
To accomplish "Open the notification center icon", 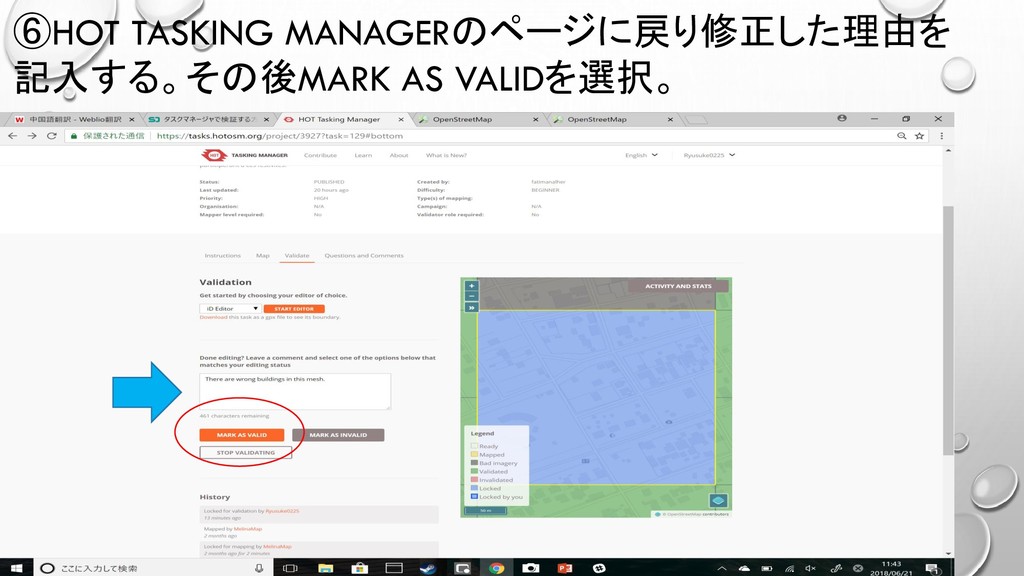I will (x=933, y=568).
